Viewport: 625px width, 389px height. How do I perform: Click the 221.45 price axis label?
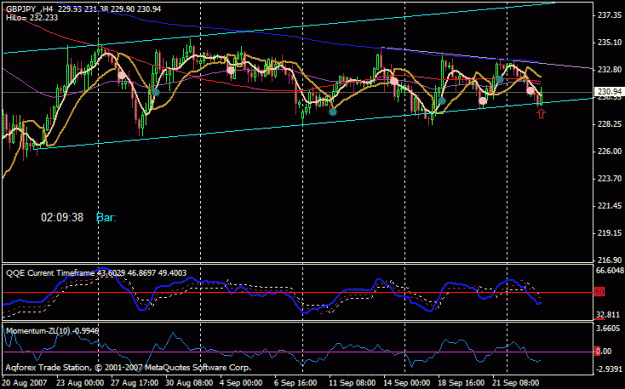[x=610, y=206]
